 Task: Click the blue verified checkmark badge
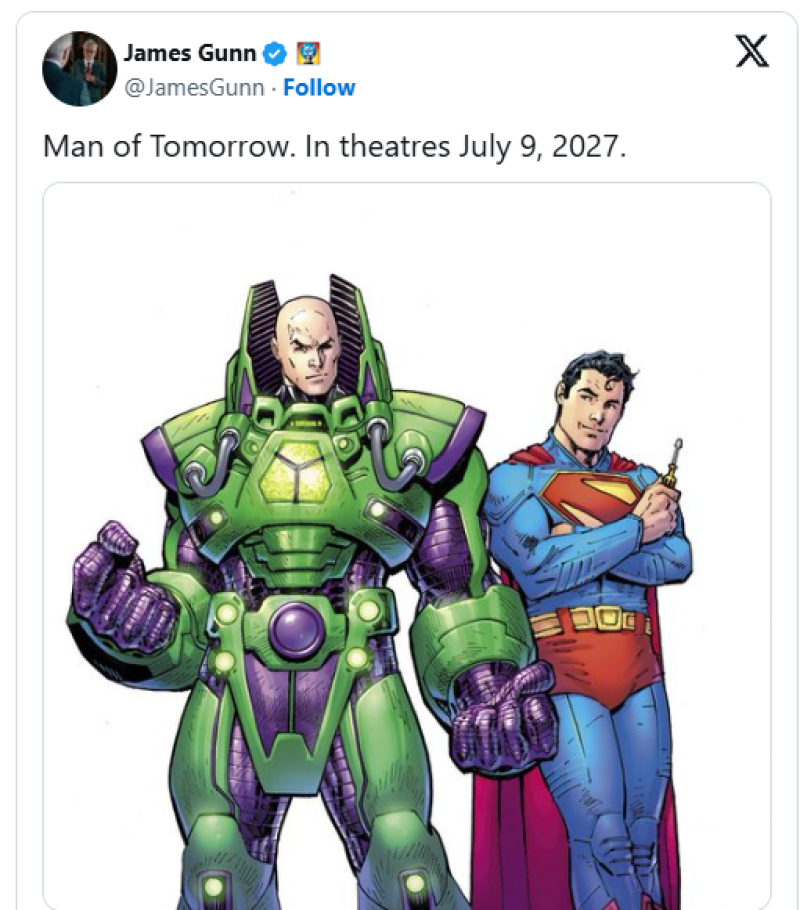(274, 53)
